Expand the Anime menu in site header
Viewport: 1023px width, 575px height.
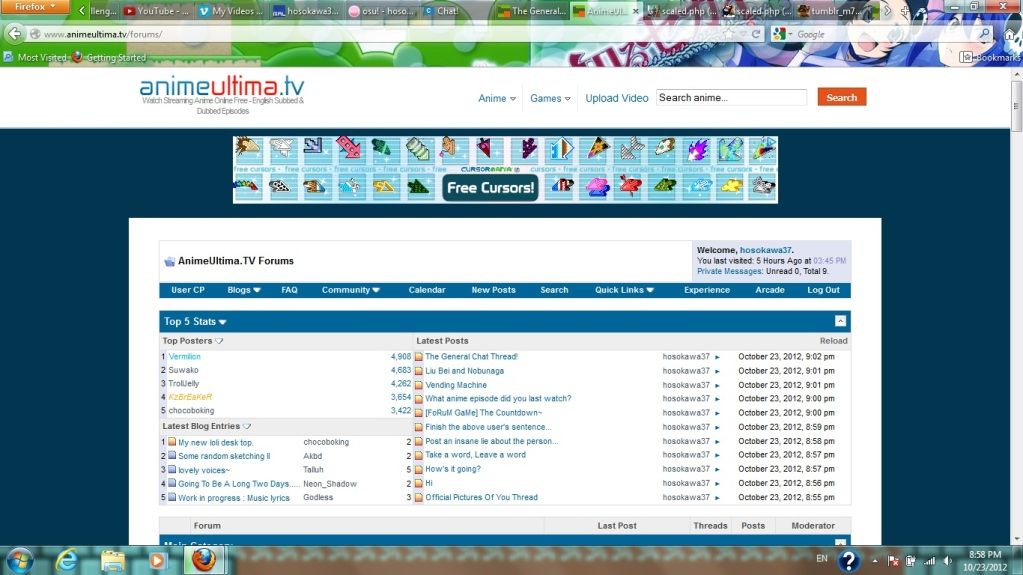[x=497, y=98]
